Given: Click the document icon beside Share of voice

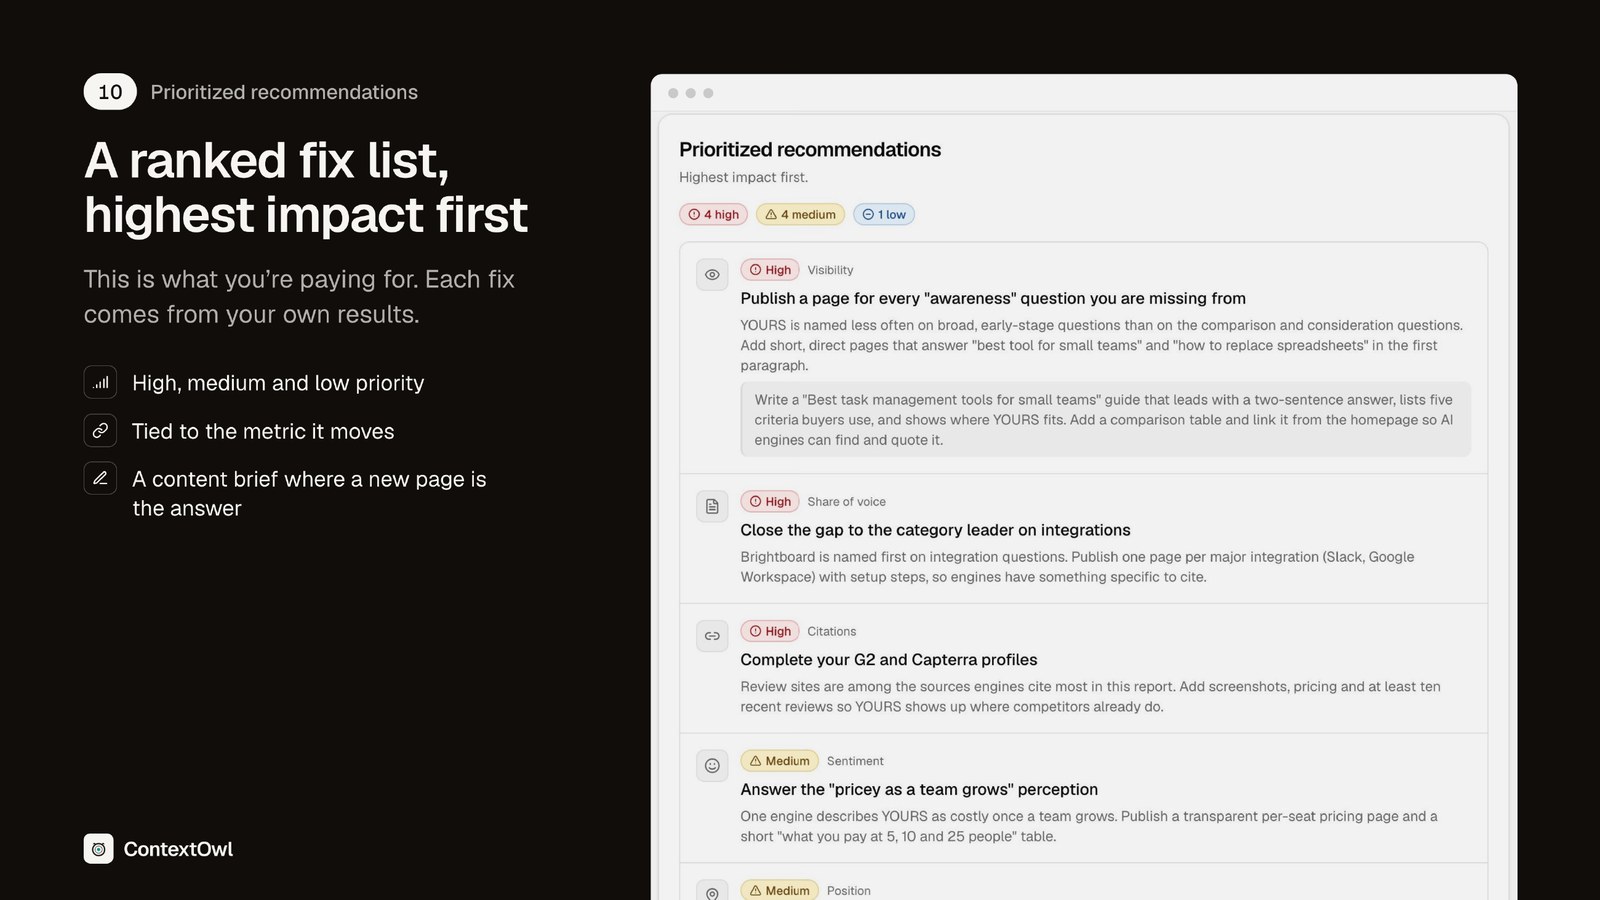Looking at the screenshot, I should point(712,507).
